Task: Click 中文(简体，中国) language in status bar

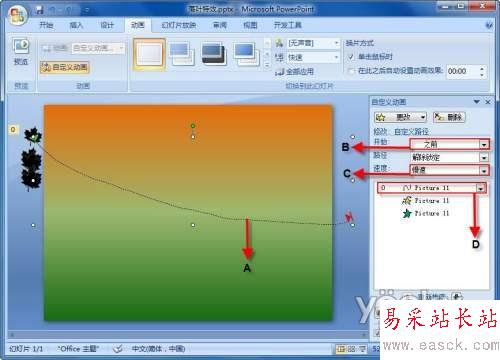Action: coord(158,349)
